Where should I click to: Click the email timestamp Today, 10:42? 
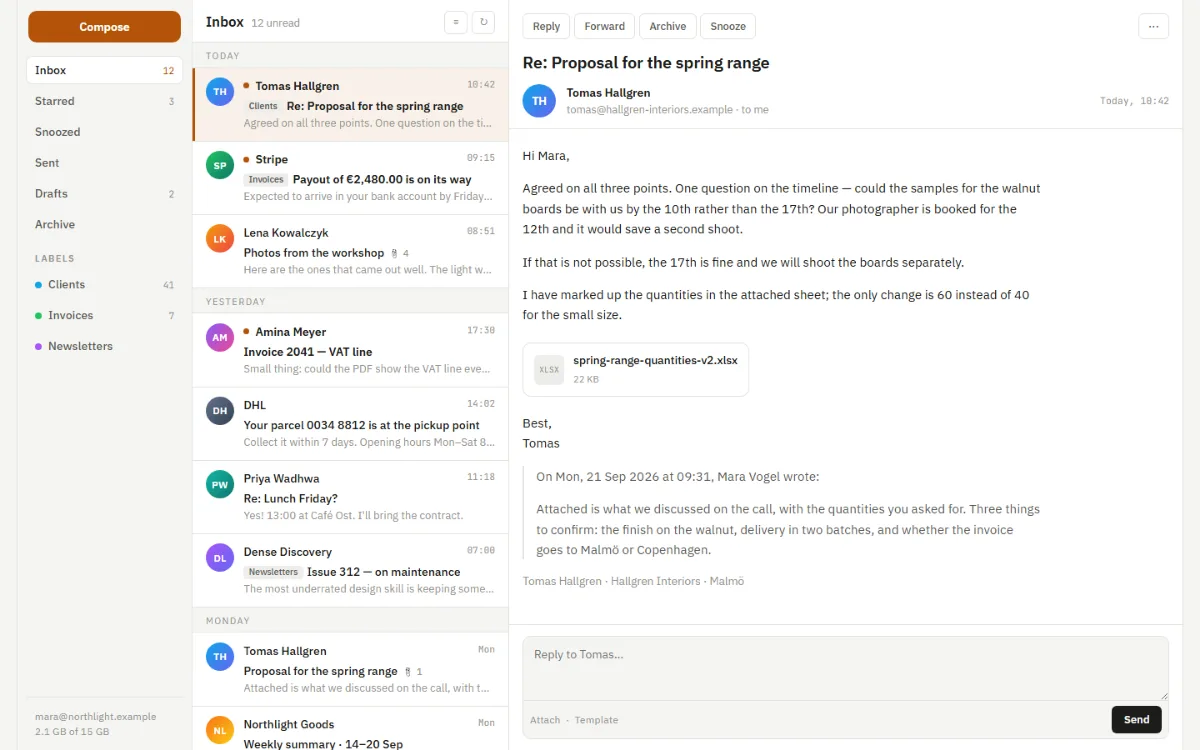[x=1134, y=101]
